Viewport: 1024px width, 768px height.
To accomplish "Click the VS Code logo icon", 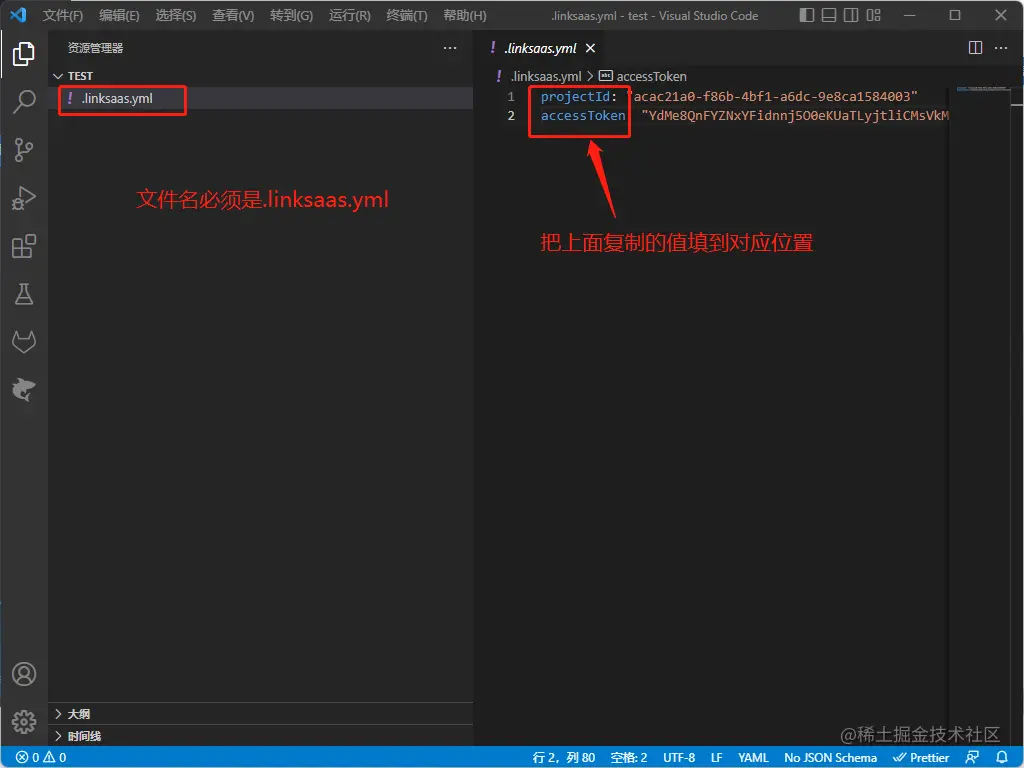I will tap(18, 14).
